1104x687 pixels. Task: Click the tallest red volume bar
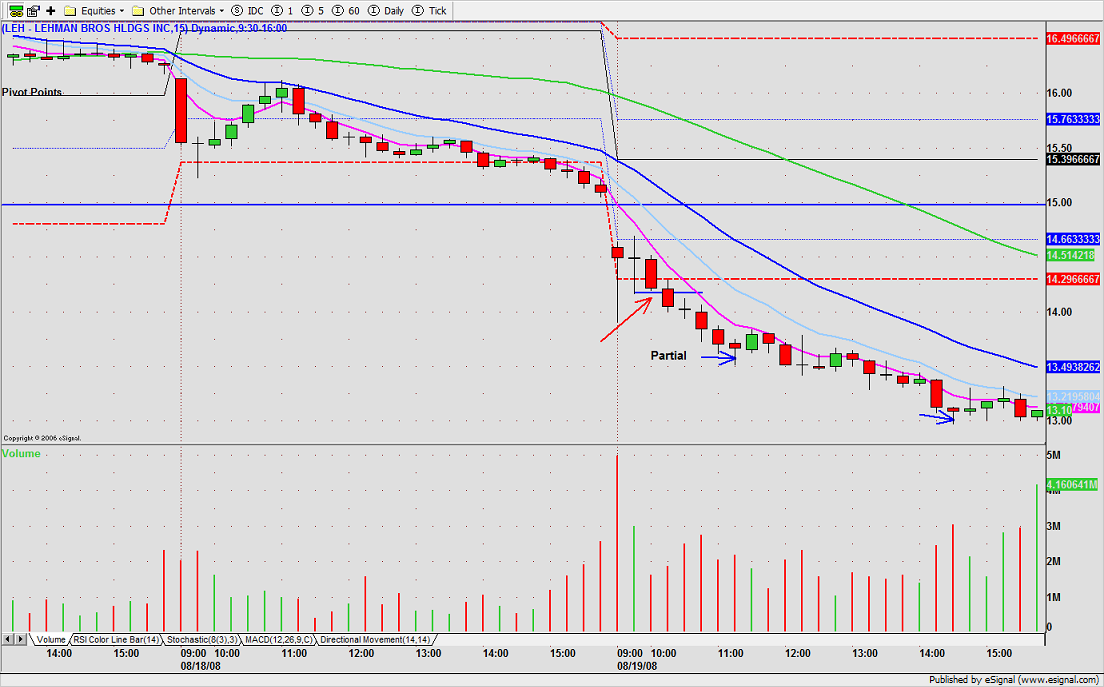click(617, 543)
